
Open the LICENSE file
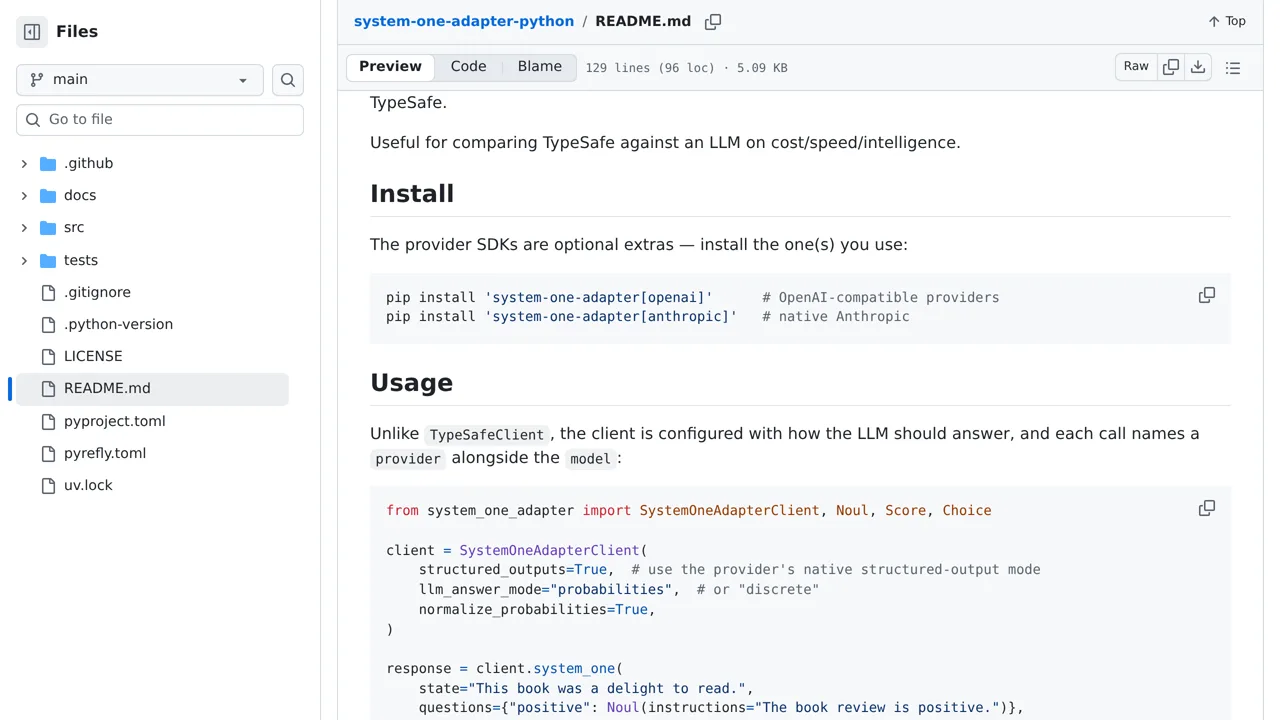coord(93,357)
